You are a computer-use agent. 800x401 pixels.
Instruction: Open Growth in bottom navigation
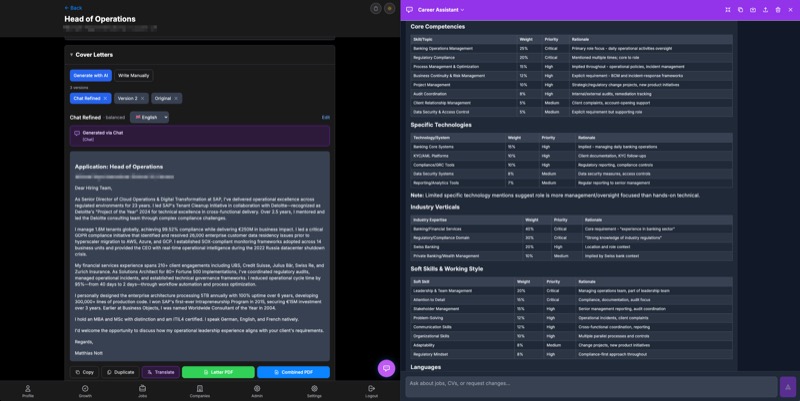point(85,391)
